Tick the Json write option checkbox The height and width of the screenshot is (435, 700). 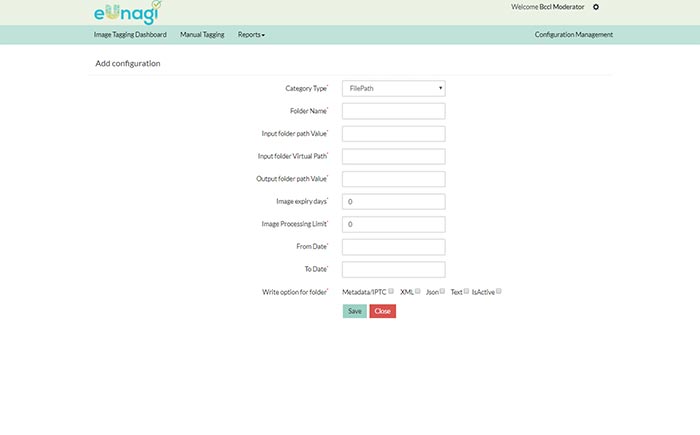pos(443,291)
